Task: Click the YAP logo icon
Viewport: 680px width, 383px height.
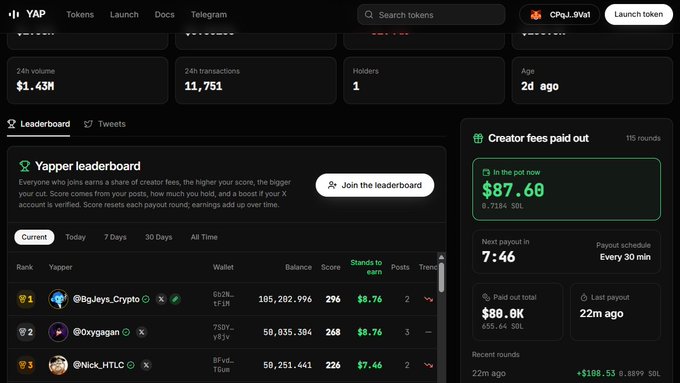Action: 14,14
